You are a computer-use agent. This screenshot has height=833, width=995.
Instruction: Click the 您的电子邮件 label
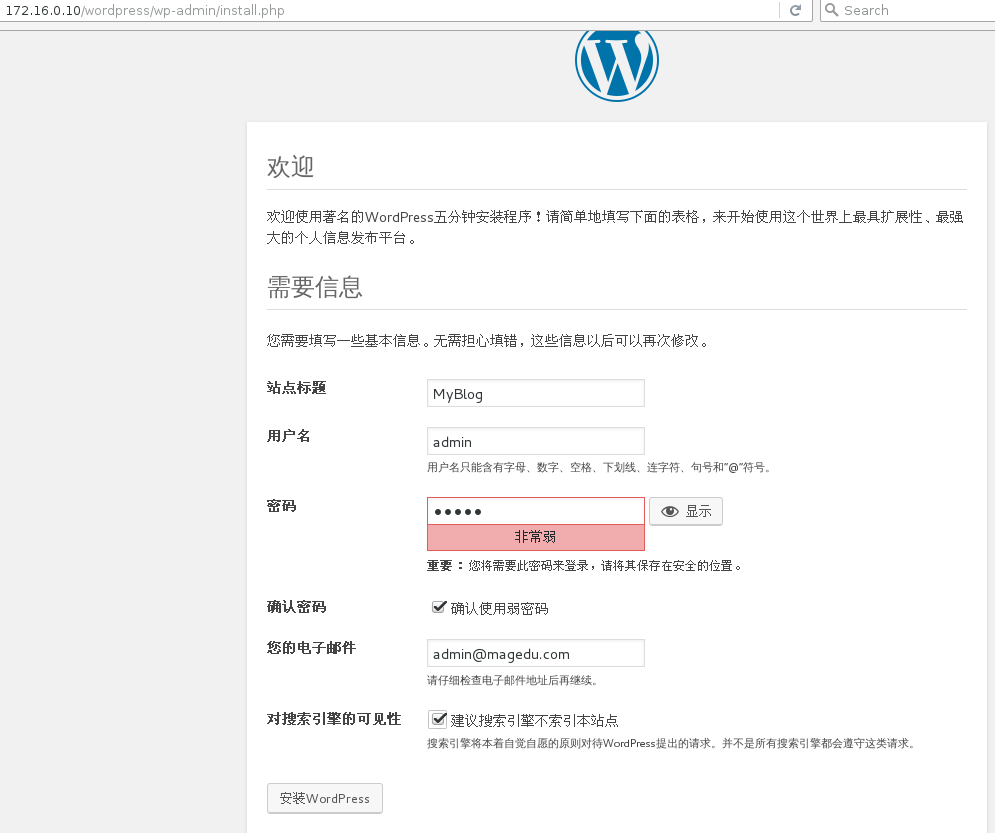pos(311,648)
